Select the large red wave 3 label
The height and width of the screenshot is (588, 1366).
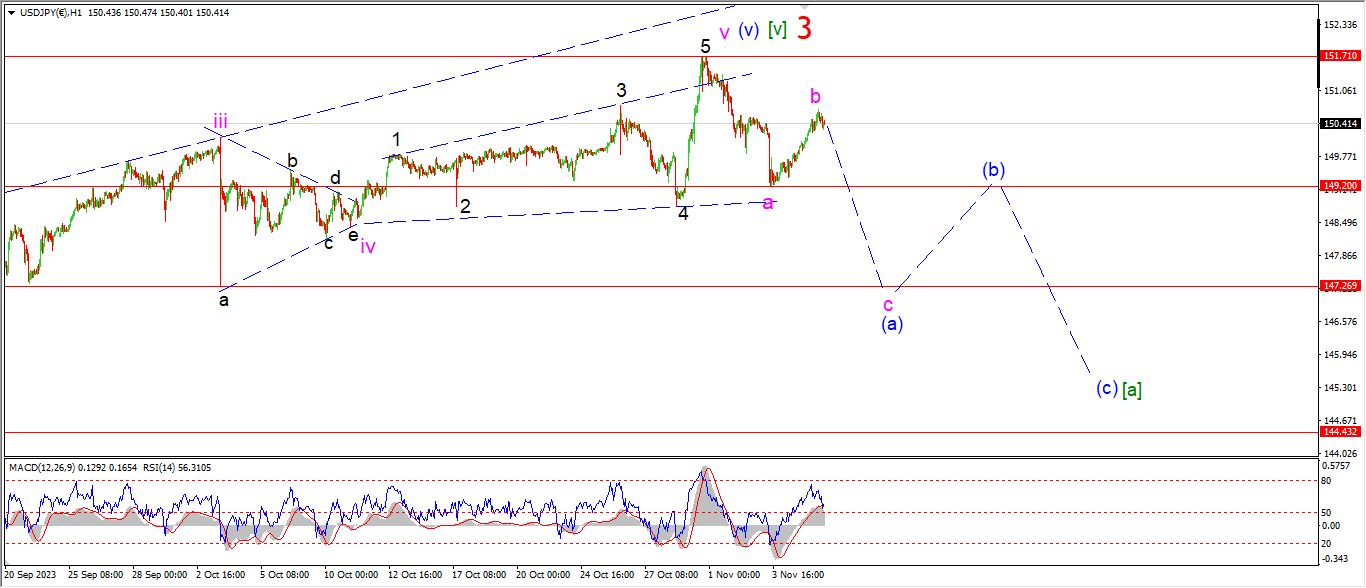click(x=804, y=29)
